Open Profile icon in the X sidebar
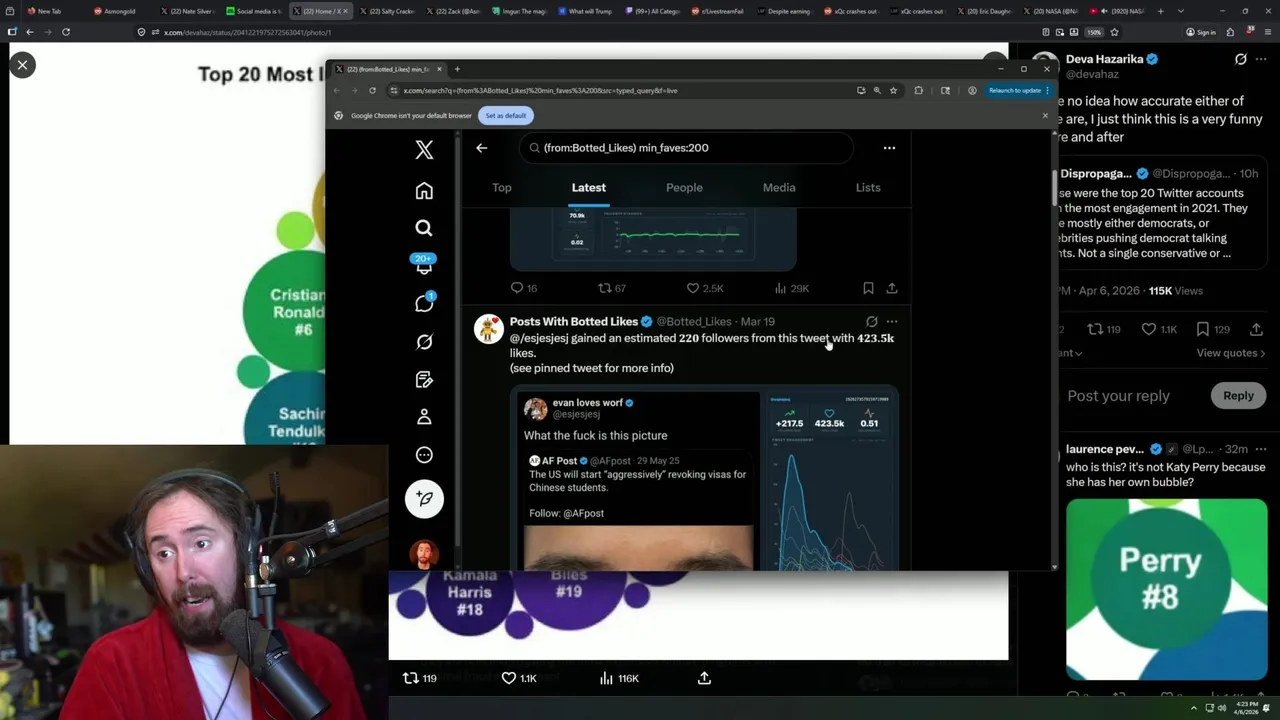The width and height of the screenshot is (1280, 720). click(x=424, y=417)
